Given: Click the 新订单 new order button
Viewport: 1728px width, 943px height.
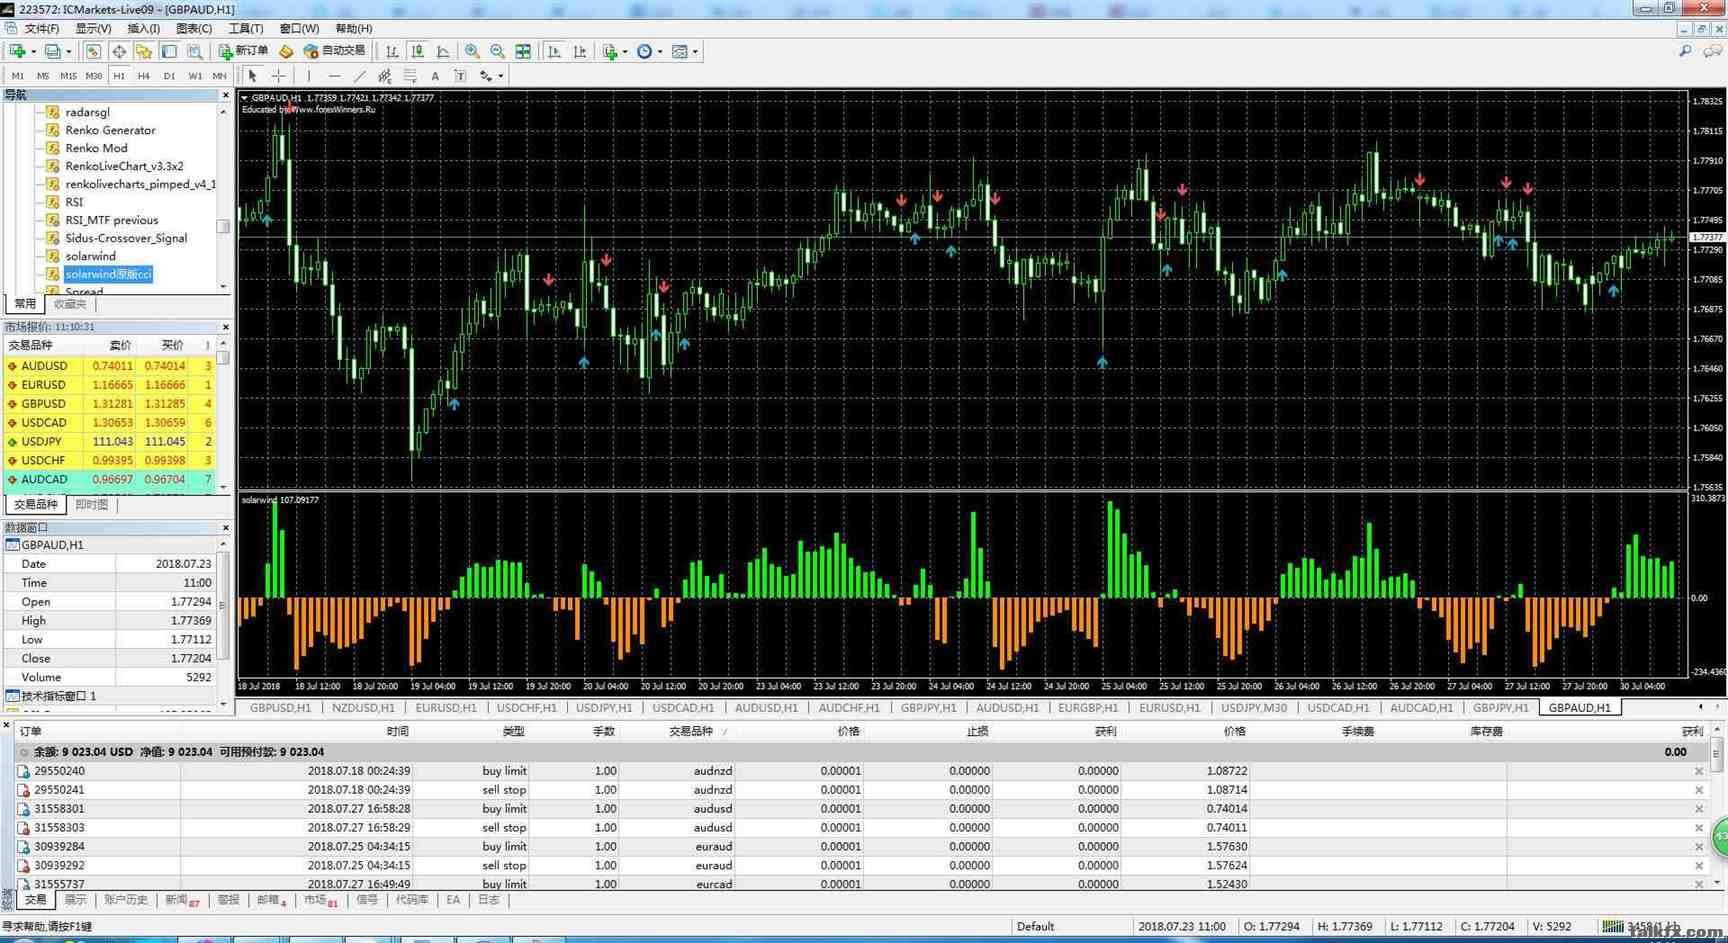Looking at the screenshot, I should point(244,51).
